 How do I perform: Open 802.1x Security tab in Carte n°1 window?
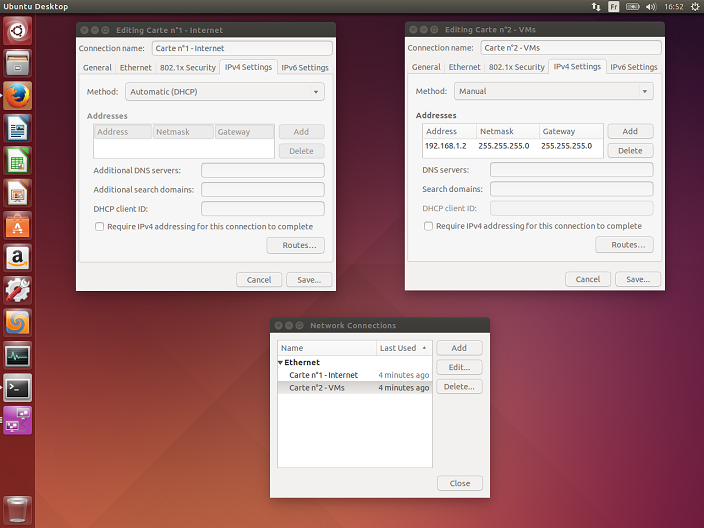coord(188,67)
